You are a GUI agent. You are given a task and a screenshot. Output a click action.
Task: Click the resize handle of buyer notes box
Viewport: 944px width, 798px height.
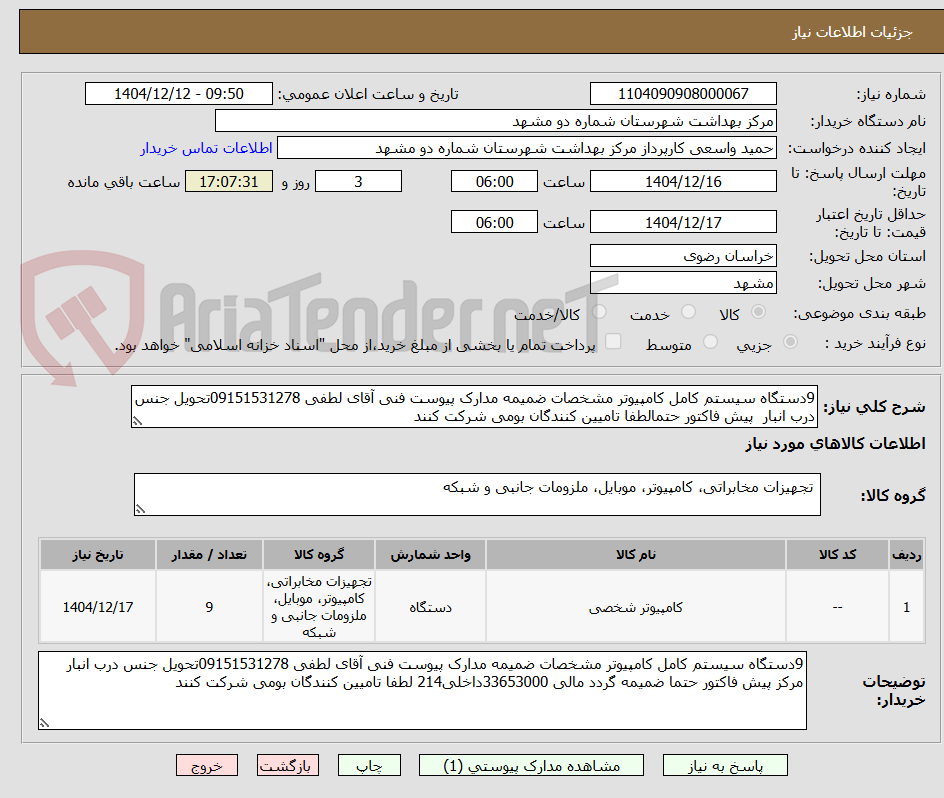[45, 723]
